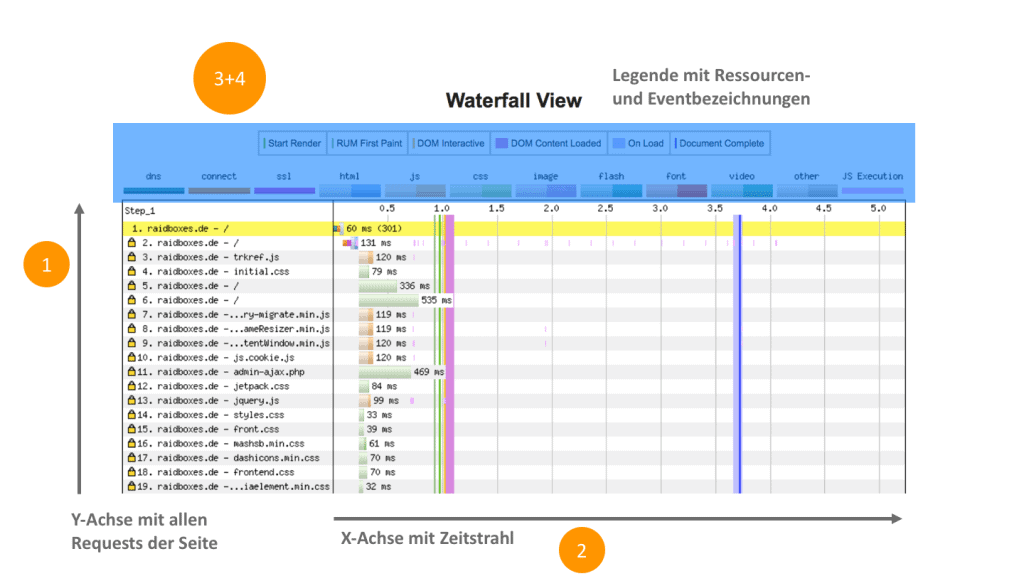
Task: Click the Step_1 header label
Action: tap(140, 211)
